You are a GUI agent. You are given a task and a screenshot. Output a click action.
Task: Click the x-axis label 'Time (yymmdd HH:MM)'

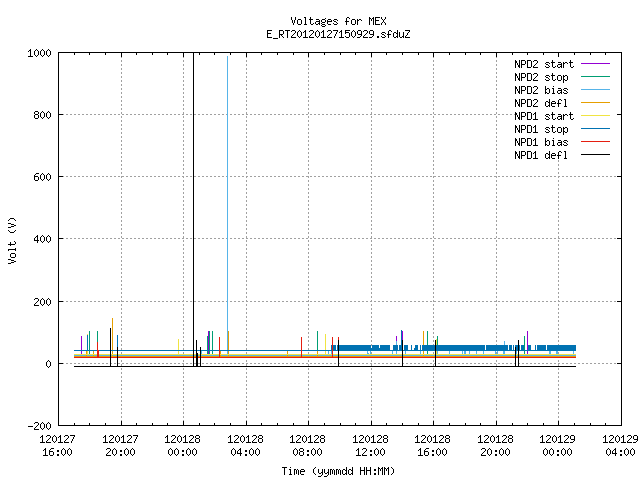click(338, 471)
